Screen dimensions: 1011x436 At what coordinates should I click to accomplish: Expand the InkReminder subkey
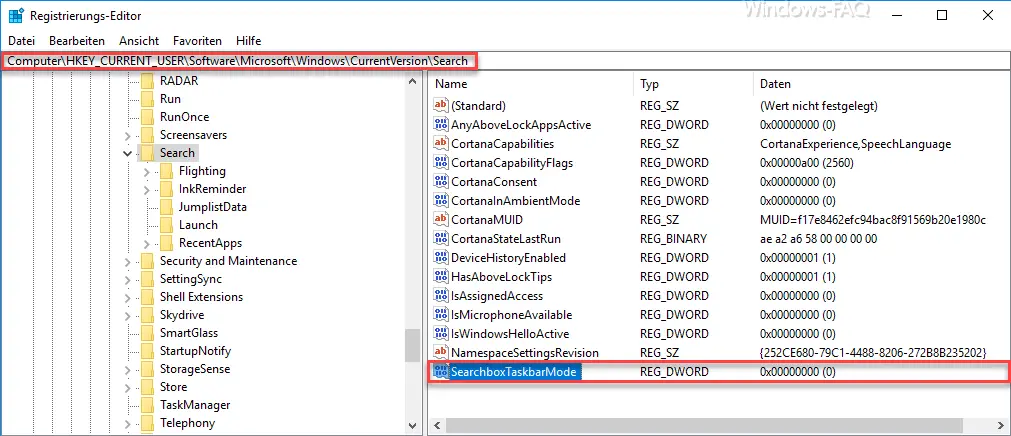(146, 189)
